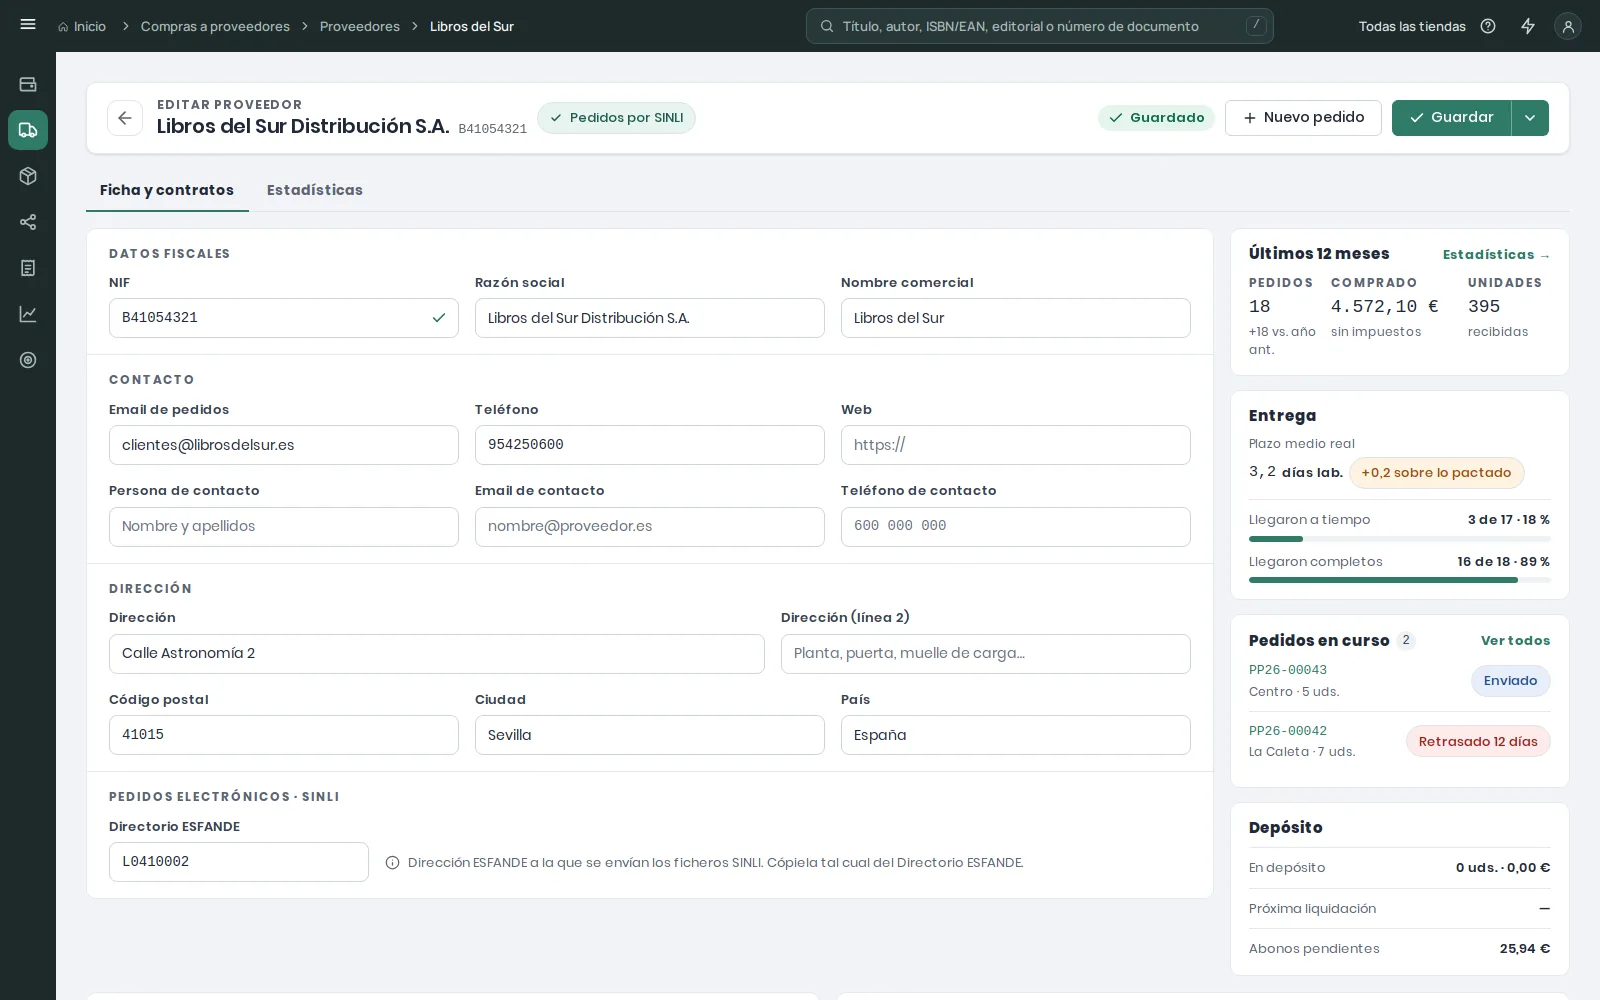The width and height of the screenshot is (1600, 1000).
Task: Click the info icon beside ESFANDE hint
Action: pyautogui.click(x=392, y=863)
